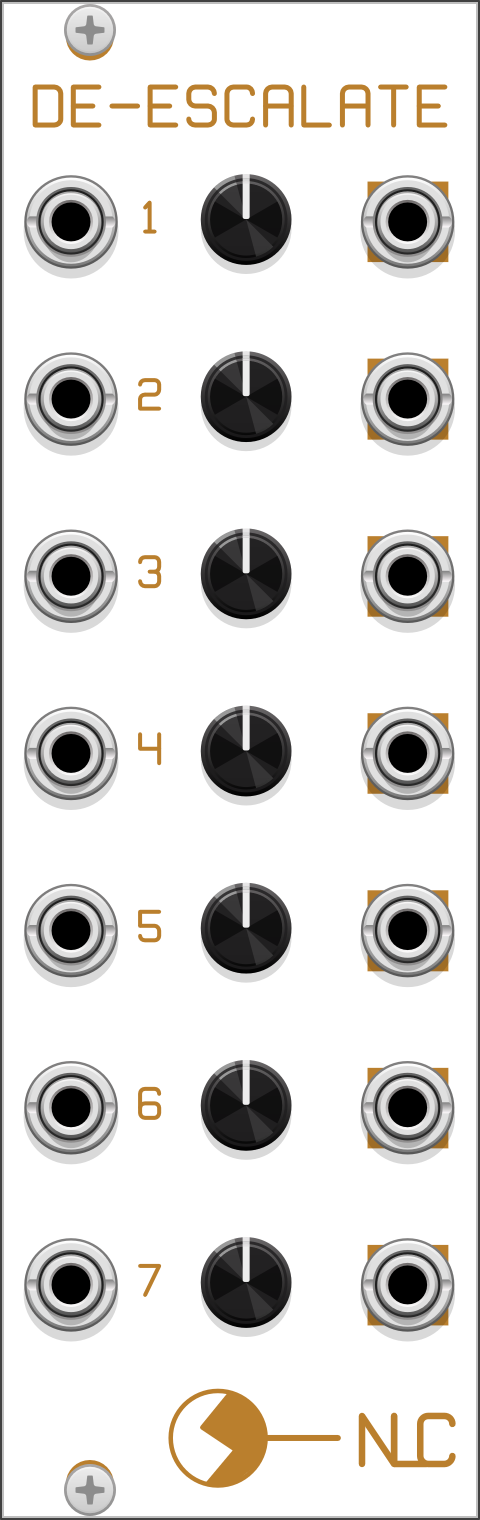This screenshot has width=480, height=1520.
Task: Click the channel 1 attenuator knob
Action: pyautogui.click(x=246, y=219)
